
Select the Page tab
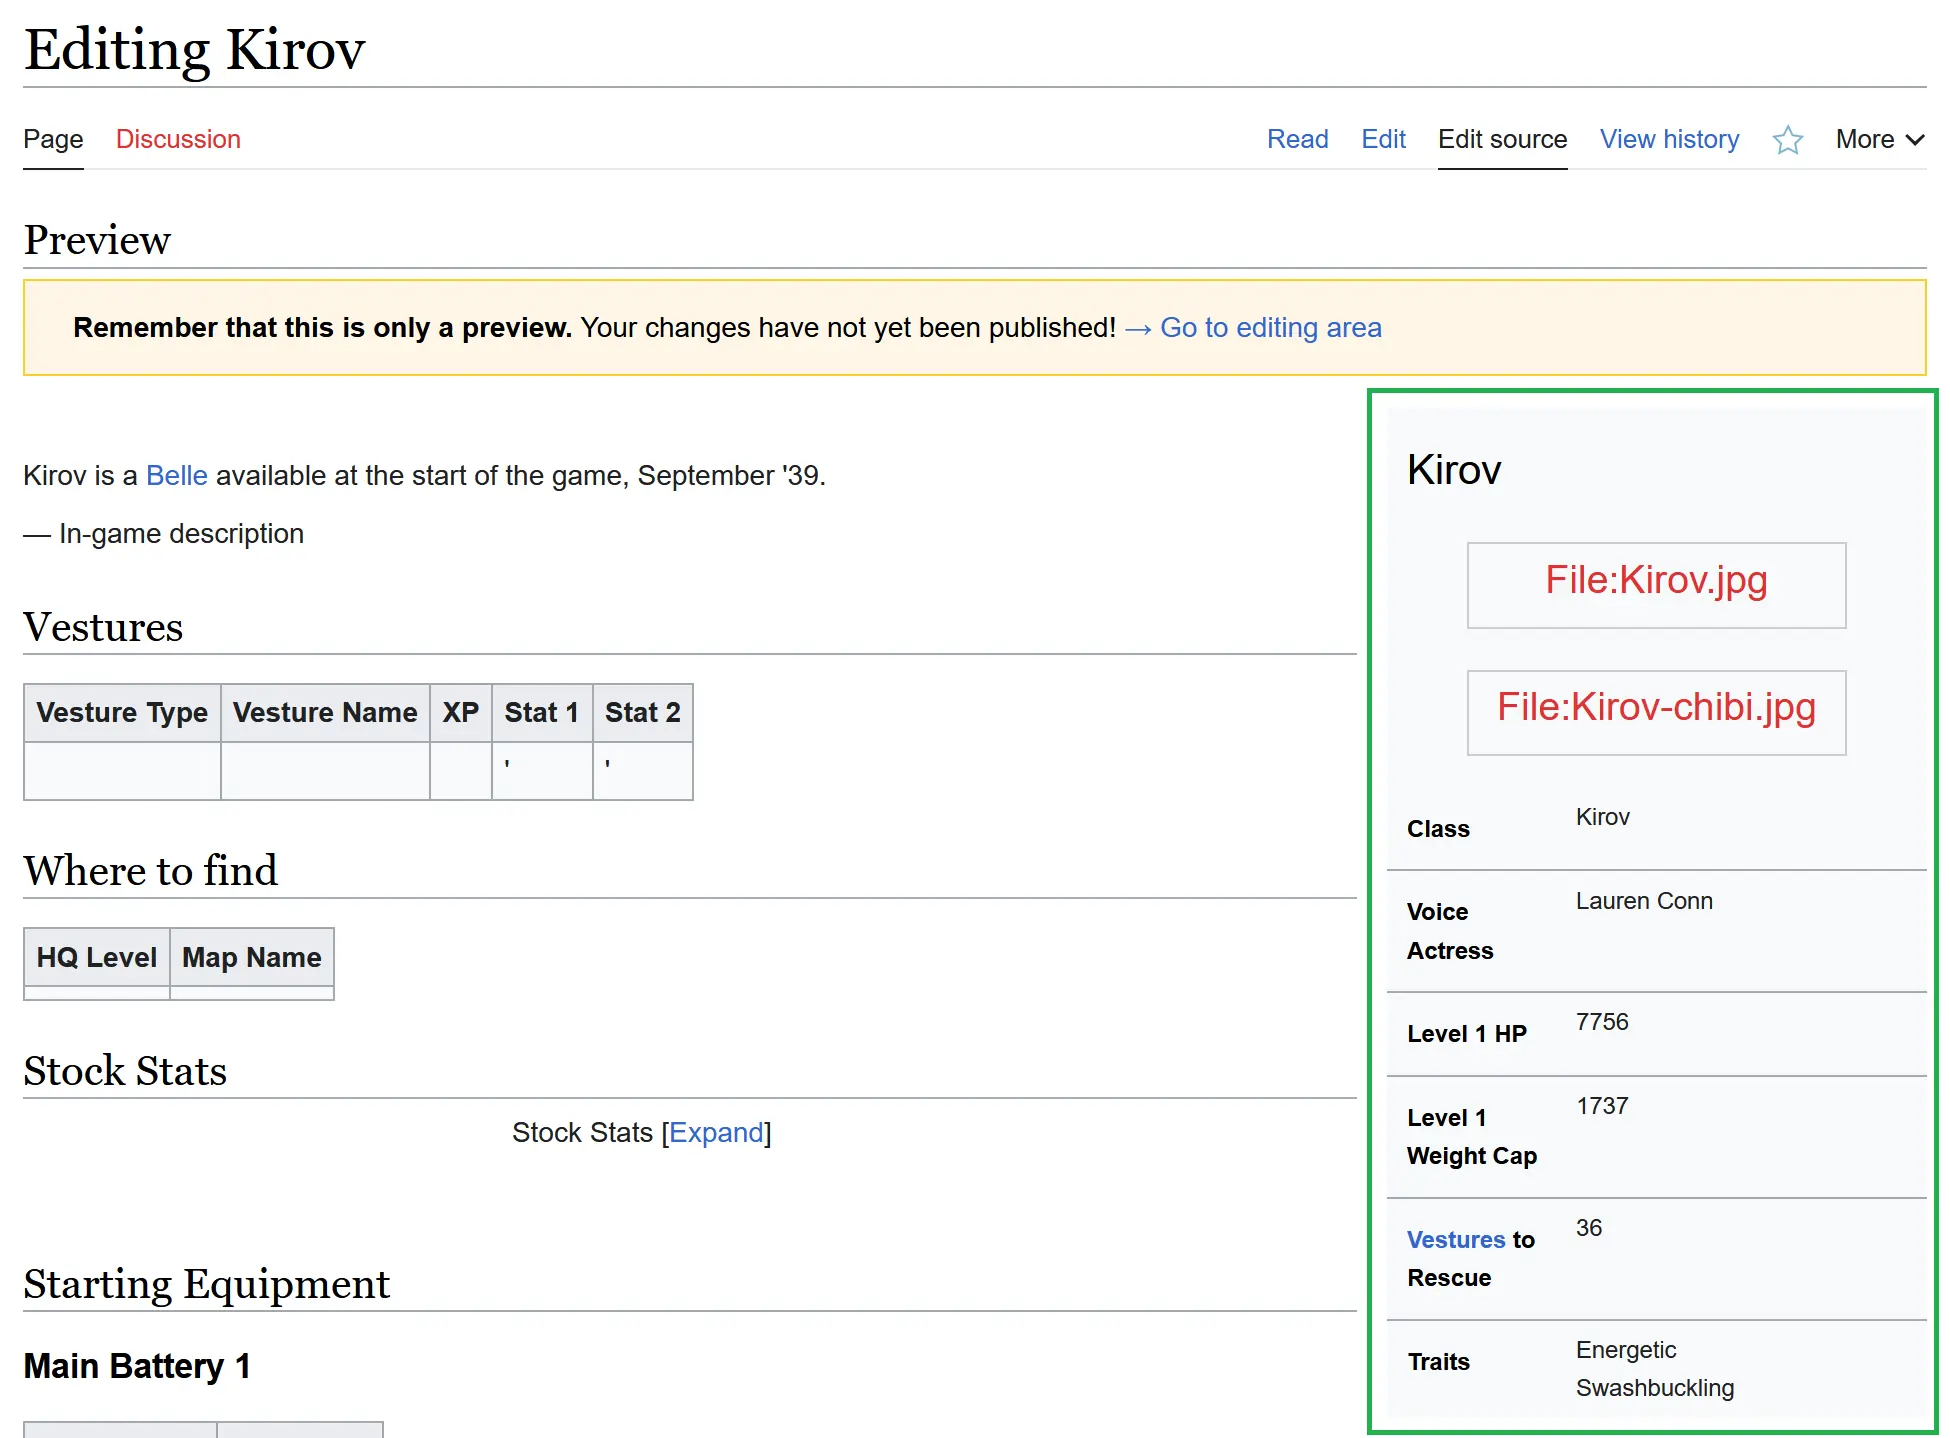[x=53, y=140]
